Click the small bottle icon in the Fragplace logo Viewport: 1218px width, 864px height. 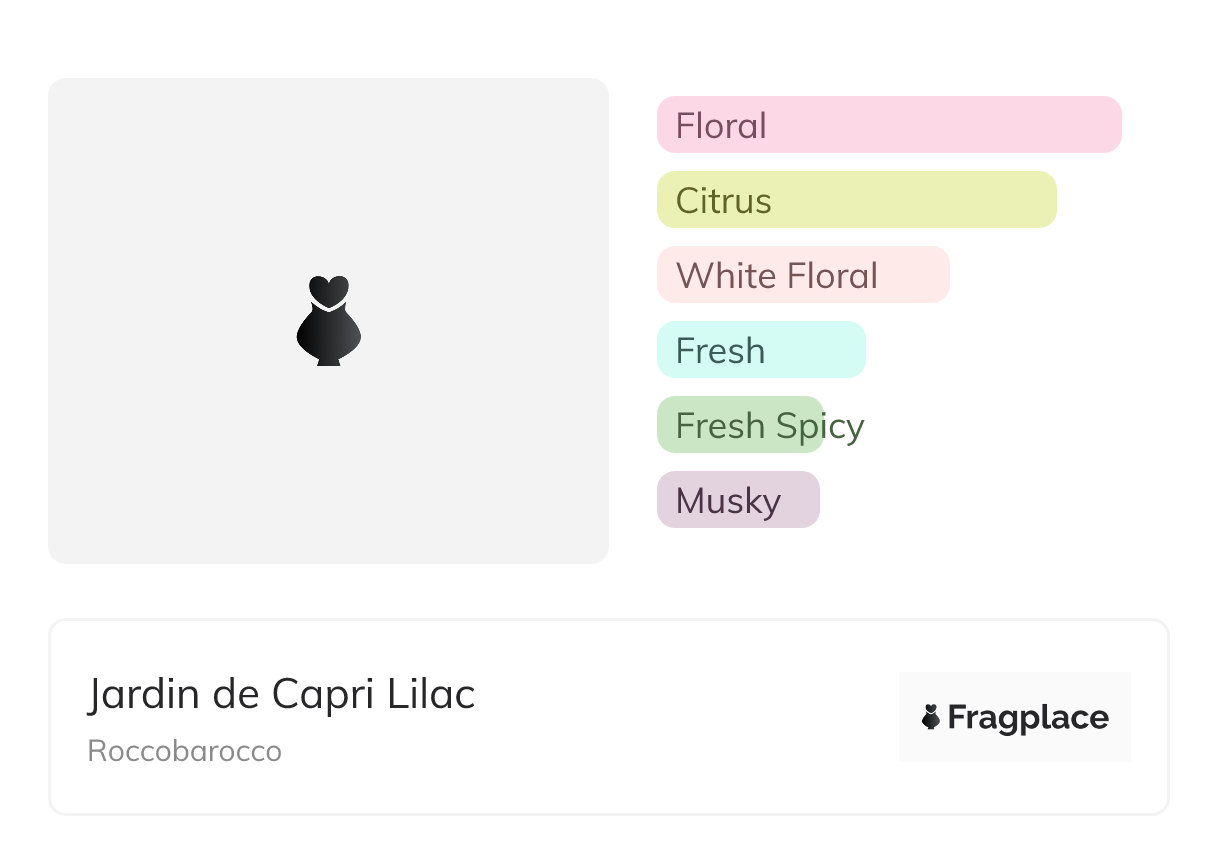tap(931, 717)
